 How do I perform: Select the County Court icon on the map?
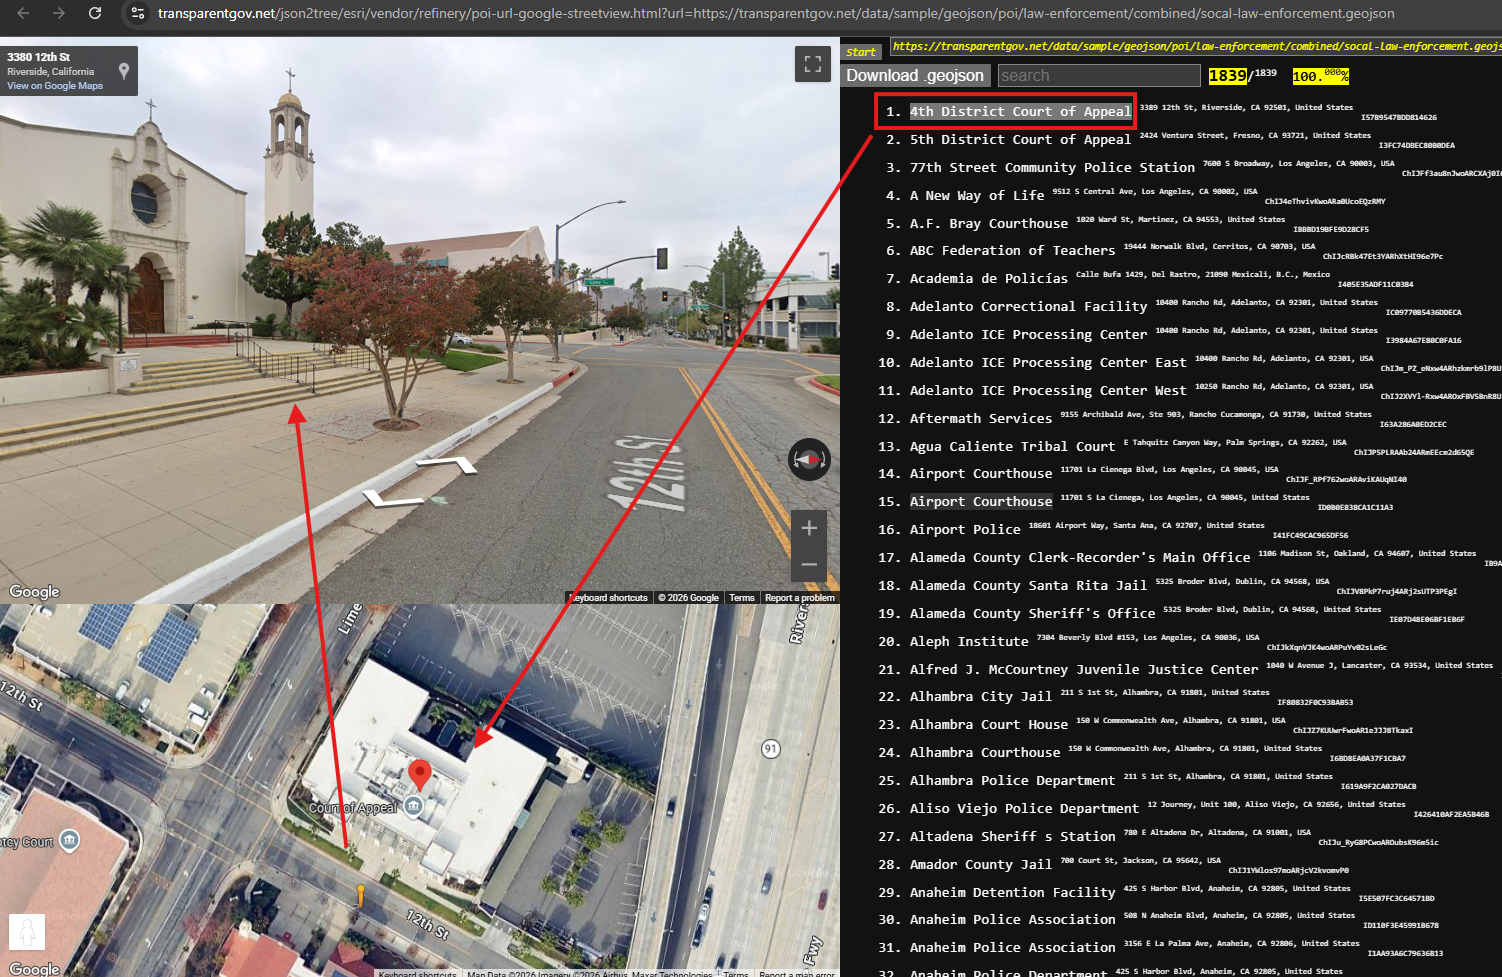[x=69, y=840]
